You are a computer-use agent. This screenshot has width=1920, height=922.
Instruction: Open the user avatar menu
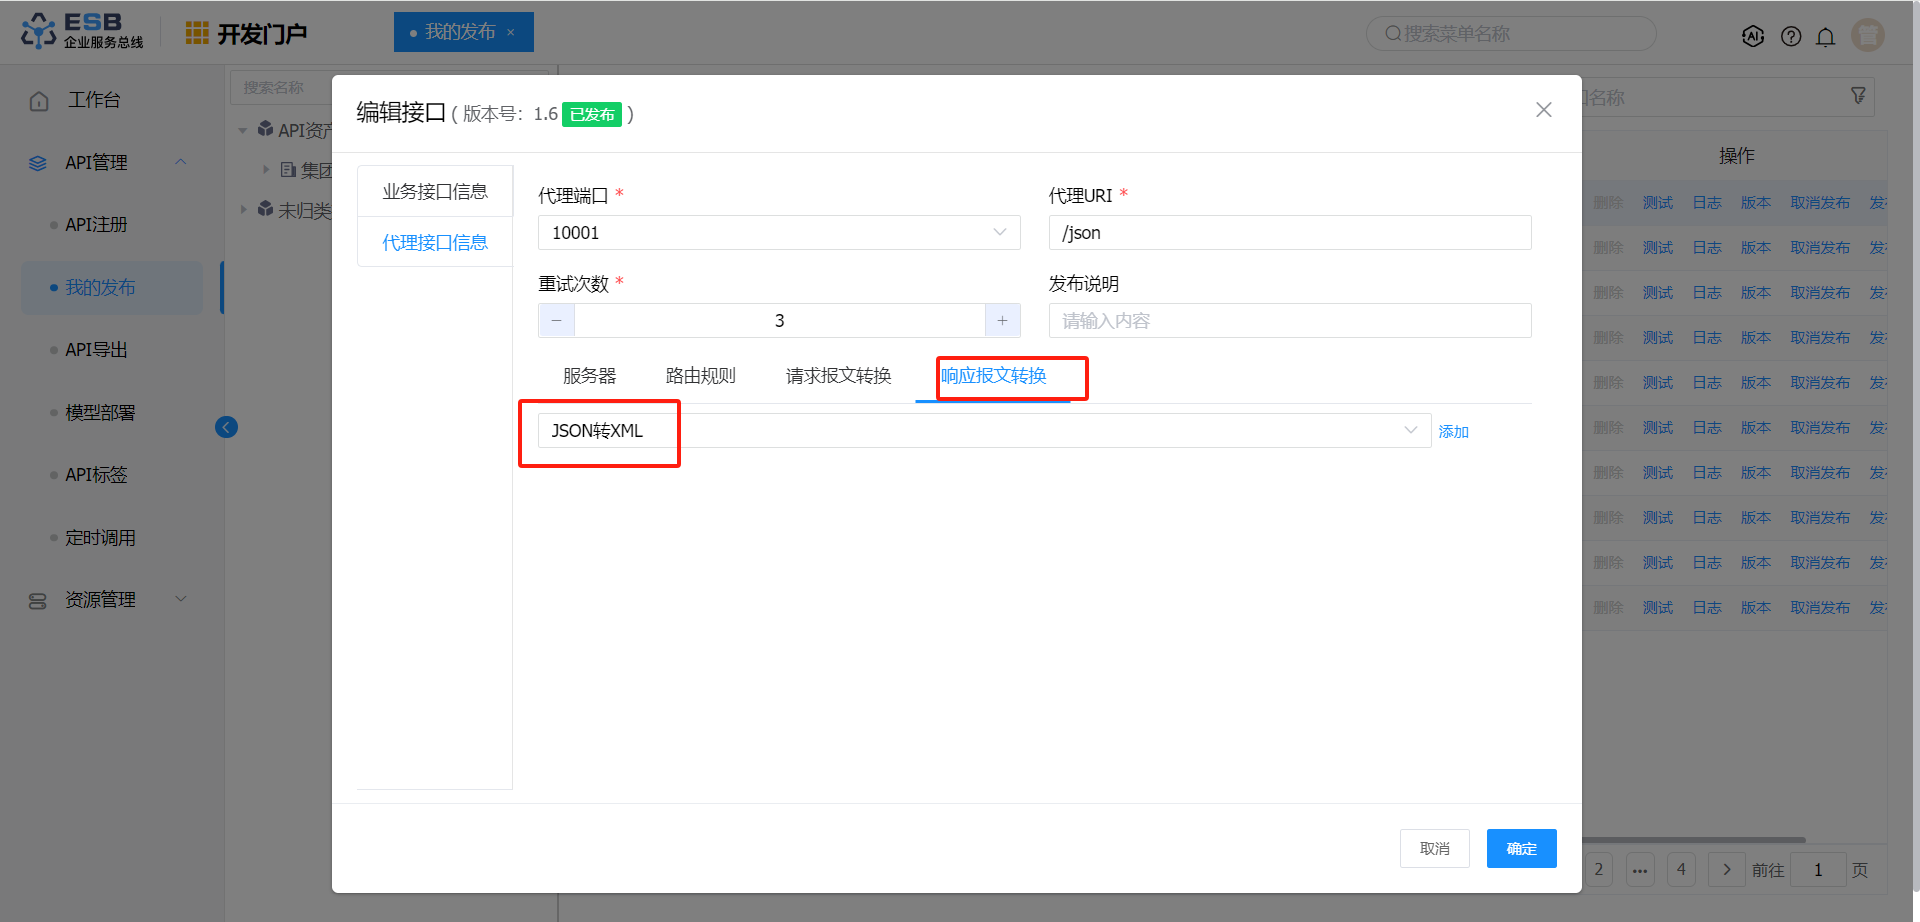tap(1867, 35)
